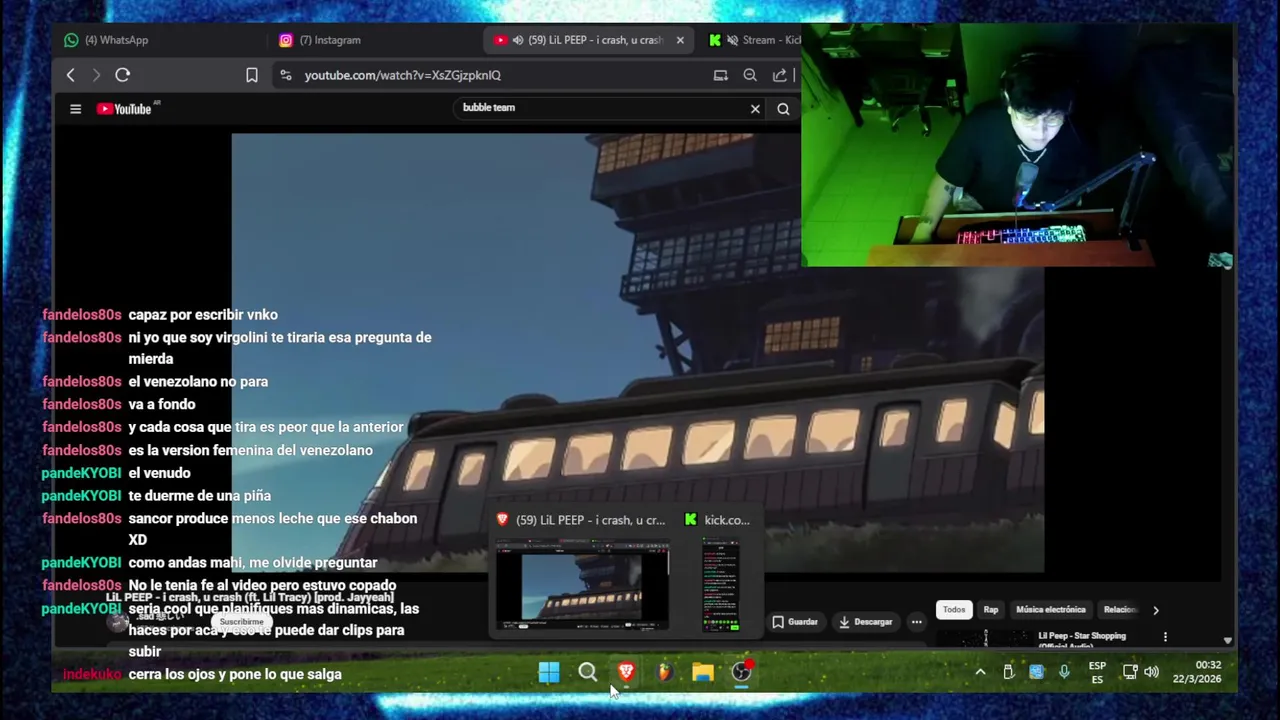Select the Todos filter chip
This screenshot has width=1280, height=720.
click(x=954, y=610)
